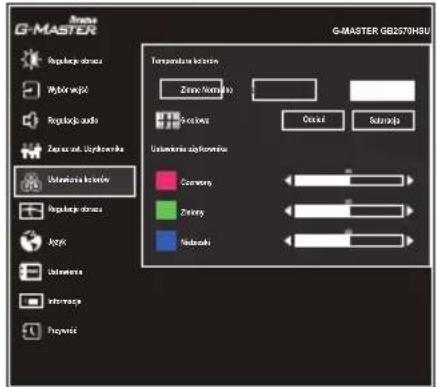Select the Zimne color temperature box
The height and width of the screenshot is (387, 437).
coord(191,89)
